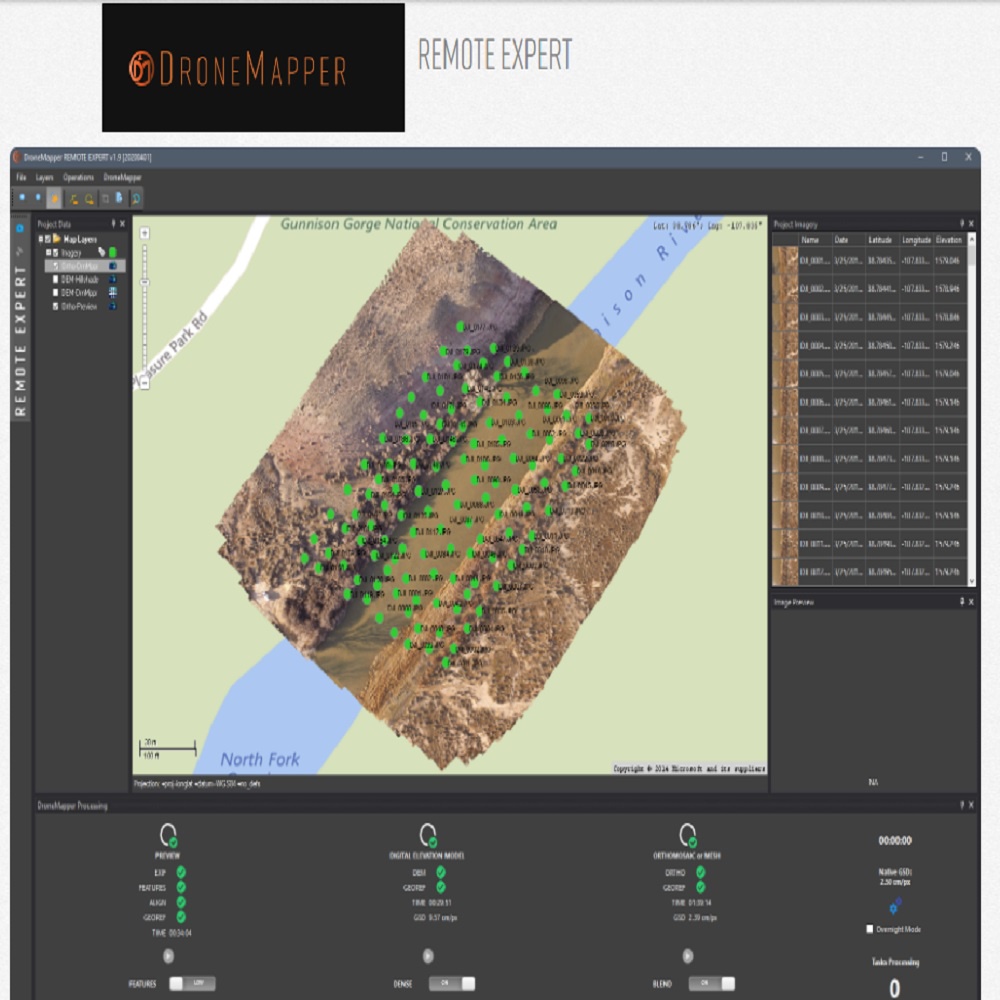This screenshot has width=1000, height=1000.
Task: Click the PREVIEW status circle icon
Action: pos(168,834)
